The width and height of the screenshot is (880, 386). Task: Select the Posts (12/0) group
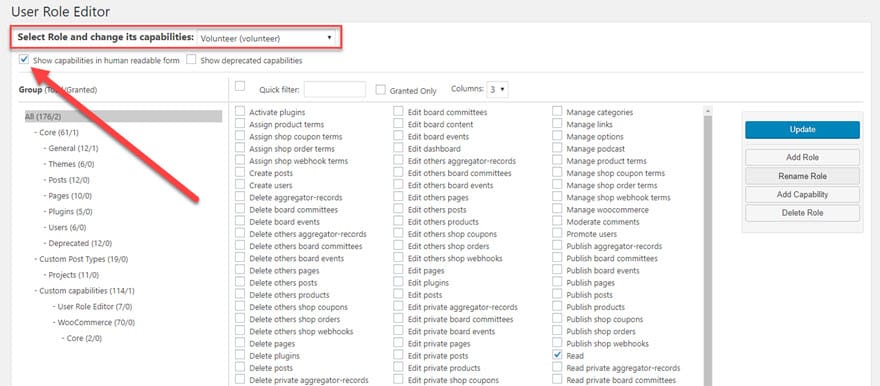tap(69, 180)
